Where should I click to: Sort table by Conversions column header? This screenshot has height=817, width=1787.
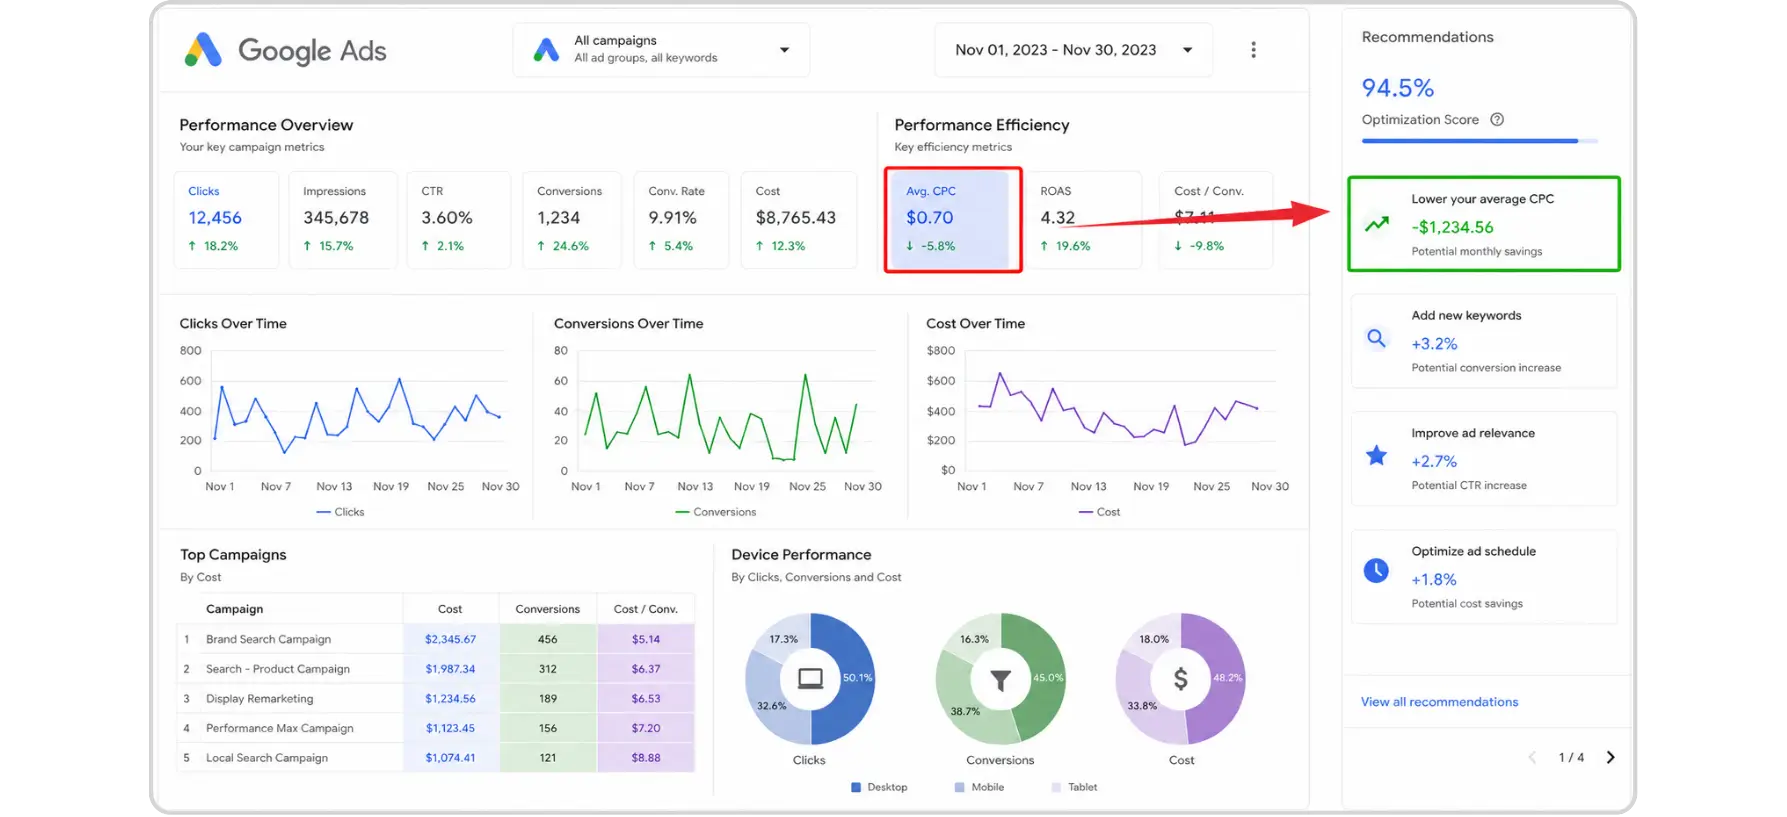(547, 609)
